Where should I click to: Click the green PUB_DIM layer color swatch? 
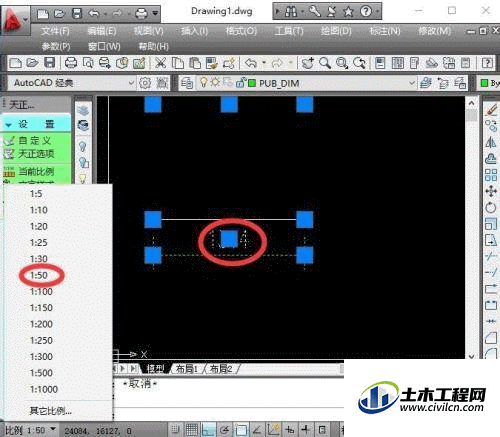(x=252, y=83)
